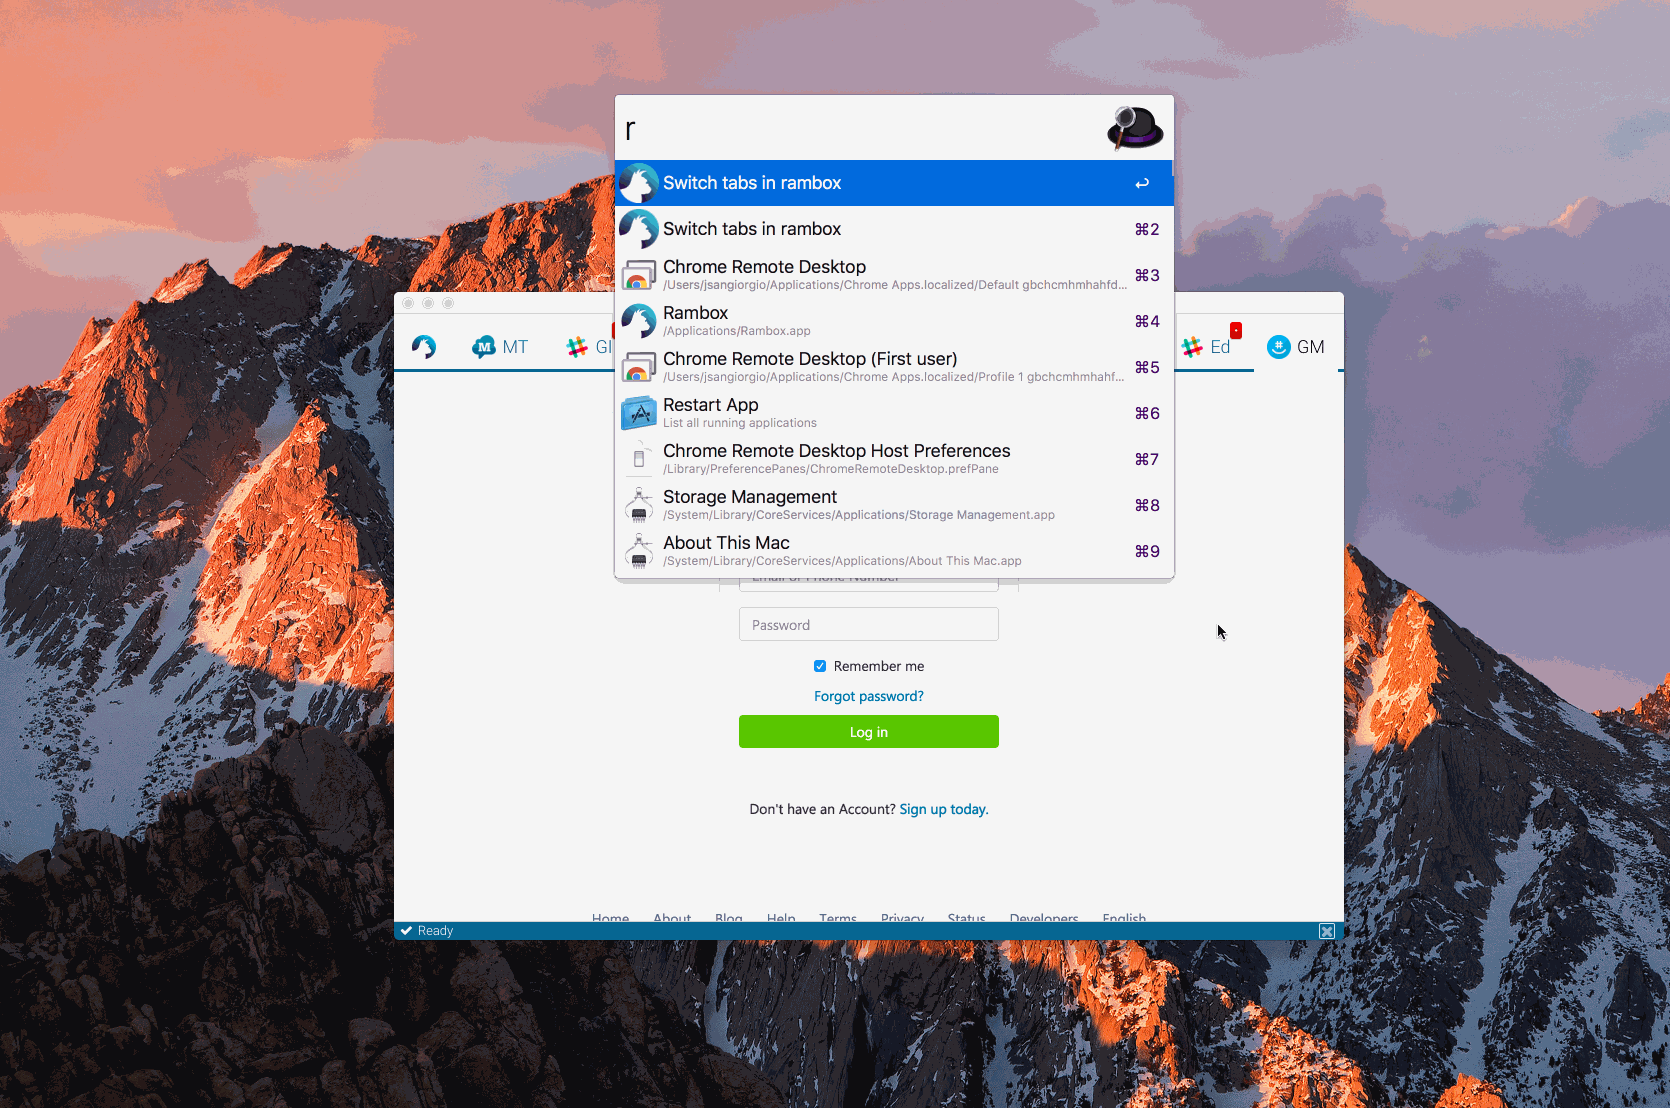The width and height of the screenshot is (1670, 1108).
Task: Click the Ready status text
Action: (435, 931)
